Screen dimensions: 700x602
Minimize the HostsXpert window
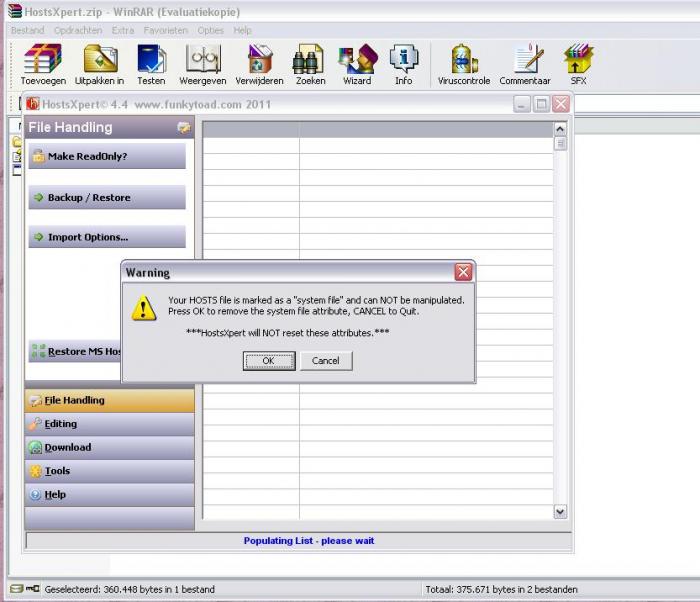coord(521,105)
